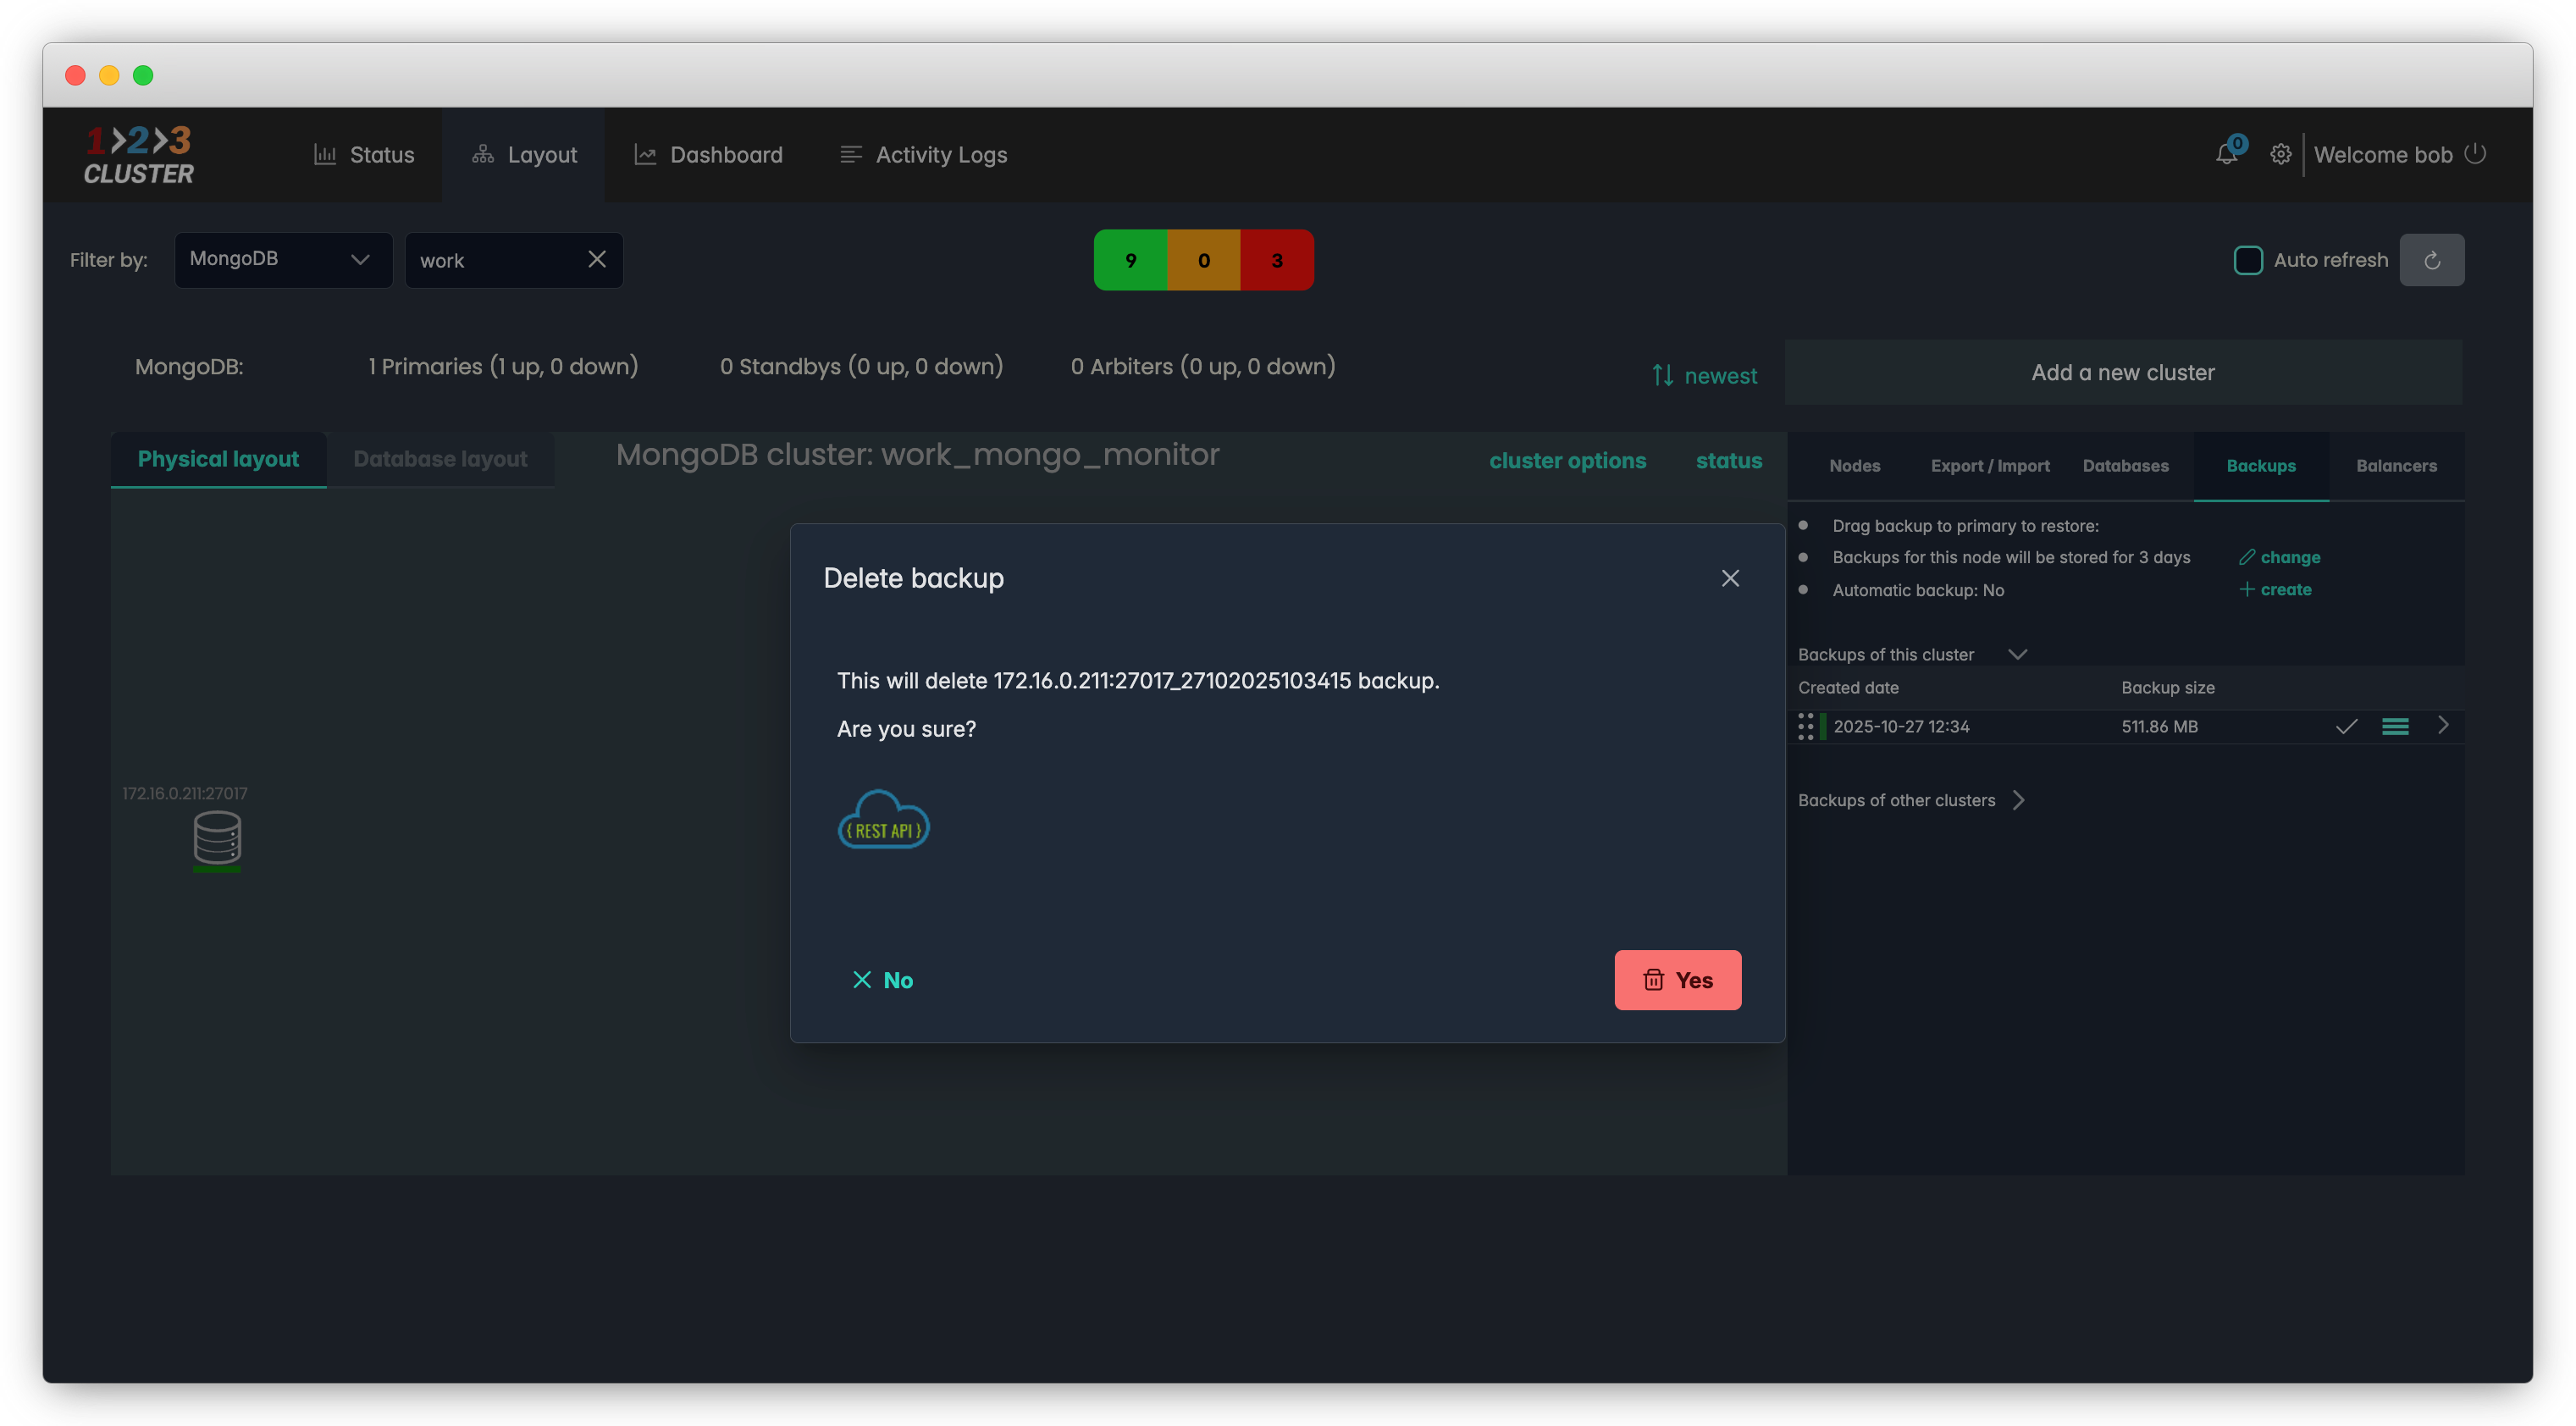The image size is (2576, 1426).
Task: Click the red status count 3
Action: click(x=1276, y=260)
